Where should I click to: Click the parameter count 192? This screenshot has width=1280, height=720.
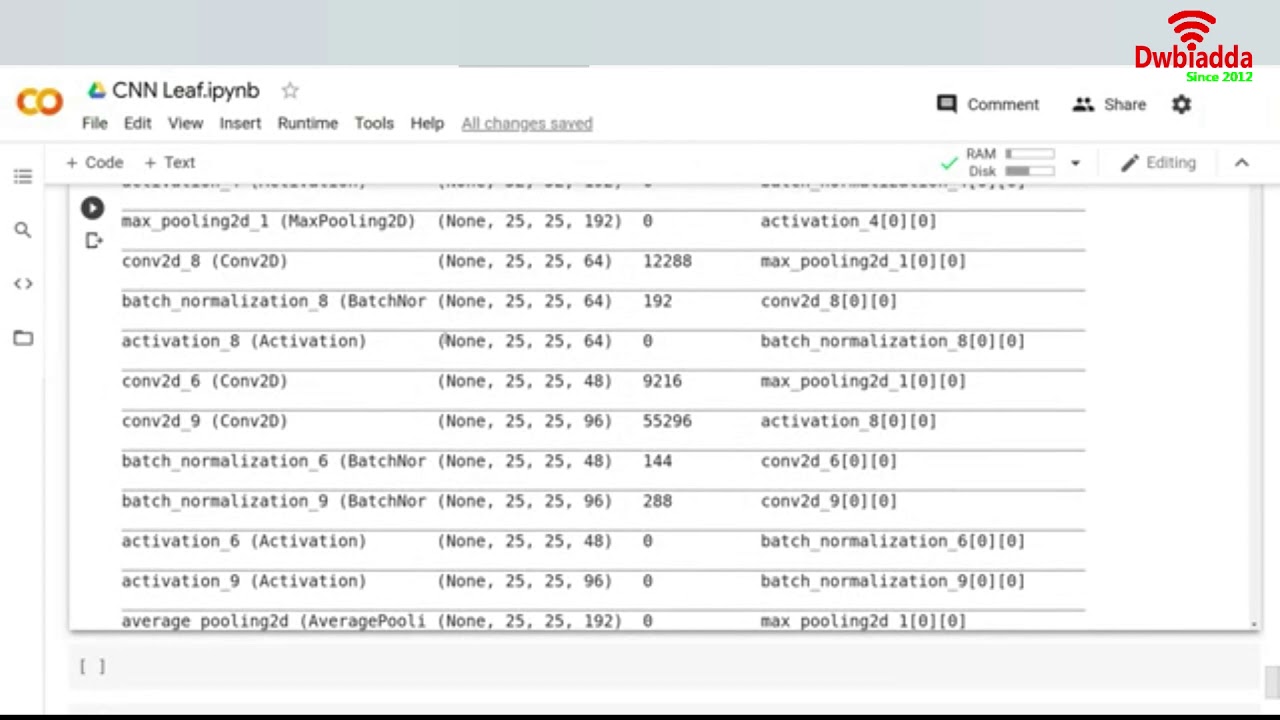[x=657, y=301]
